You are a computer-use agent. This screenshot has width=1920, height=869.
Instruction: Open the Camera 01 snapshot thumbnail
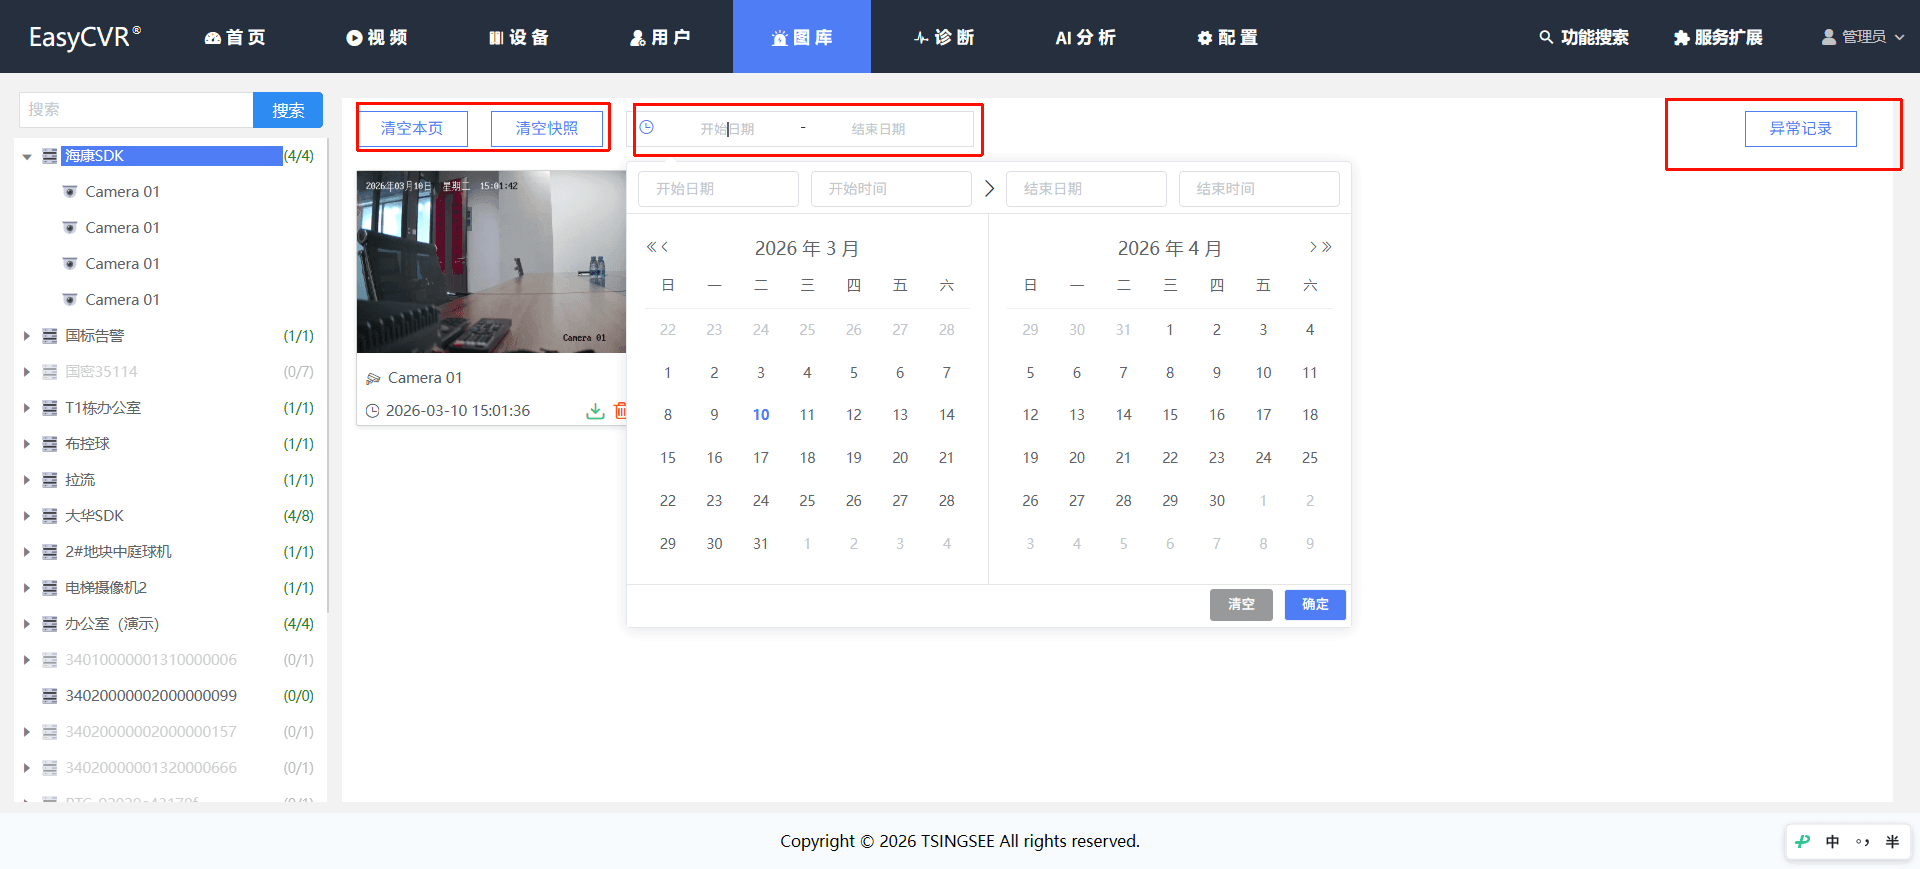pyautogui.click(x=491, y=262)
